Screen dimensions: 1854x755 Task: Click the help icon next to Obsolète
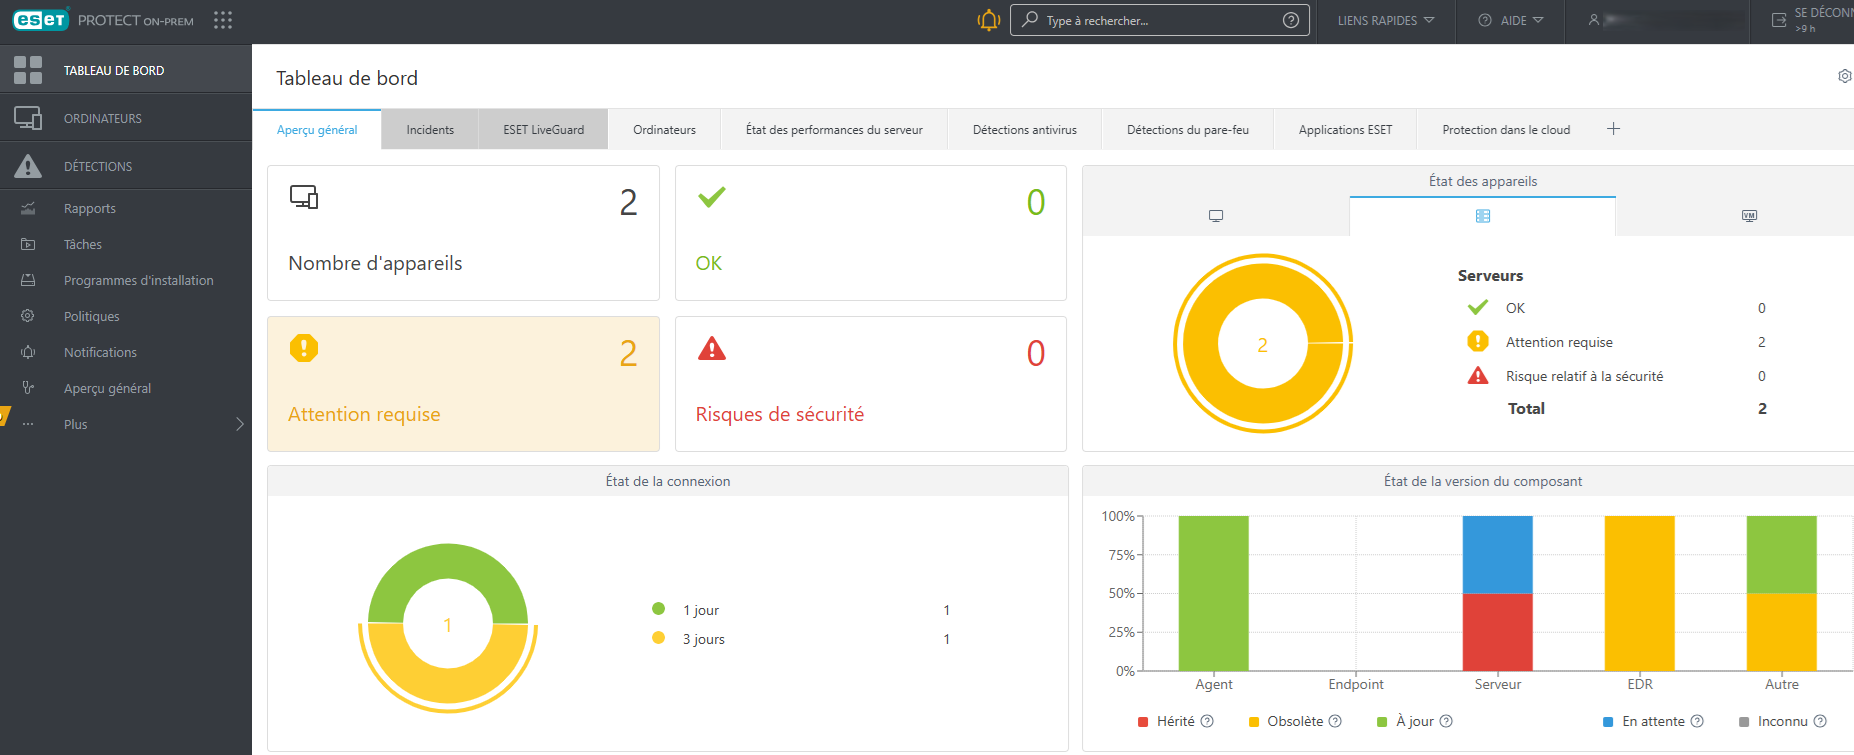point(1335,721)
